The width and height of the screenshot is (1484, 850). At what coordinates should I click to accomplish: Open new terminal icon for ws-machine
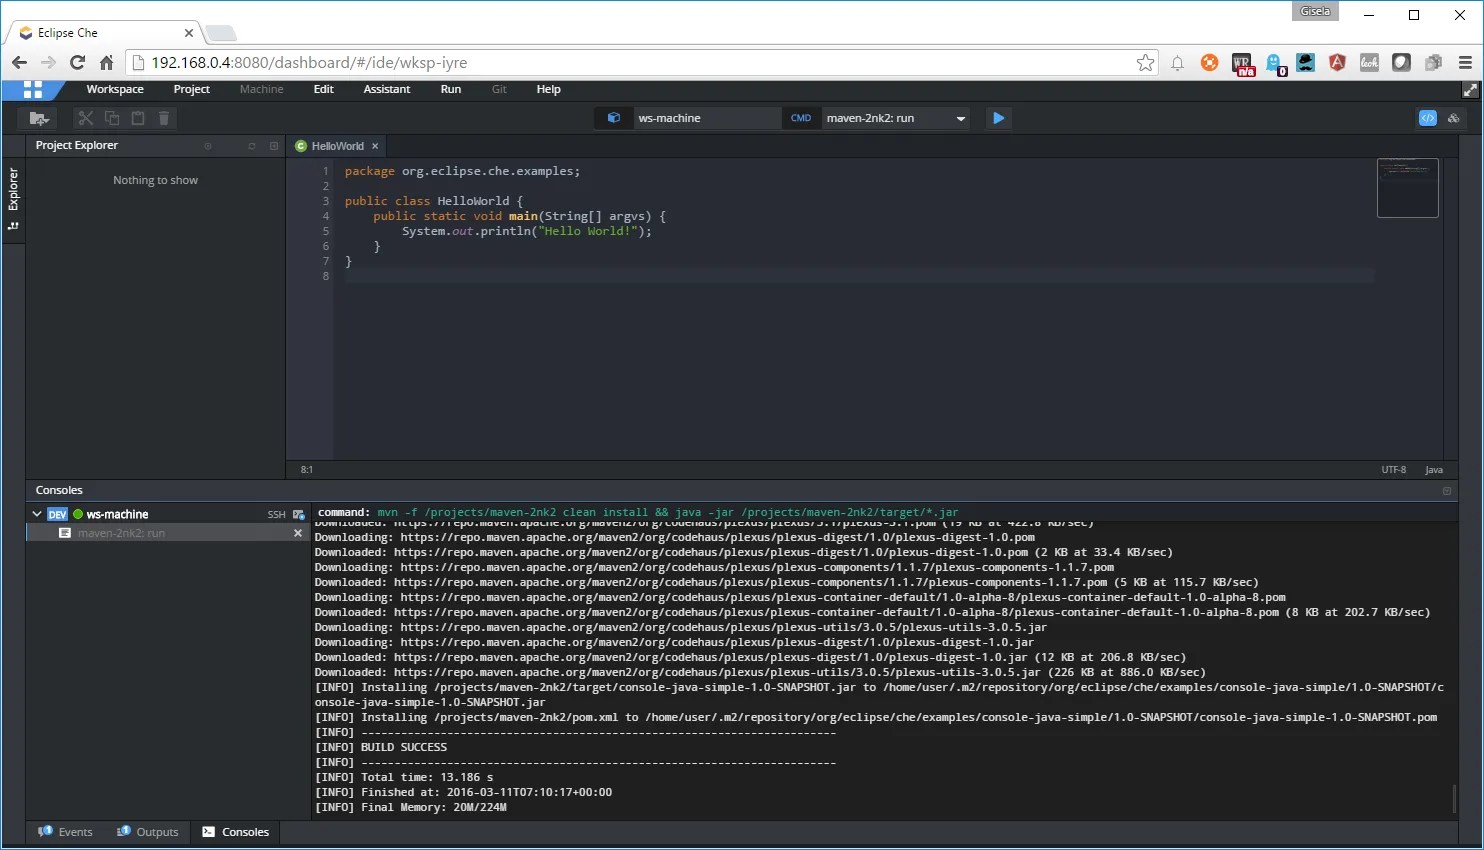[x=298, y=514]
